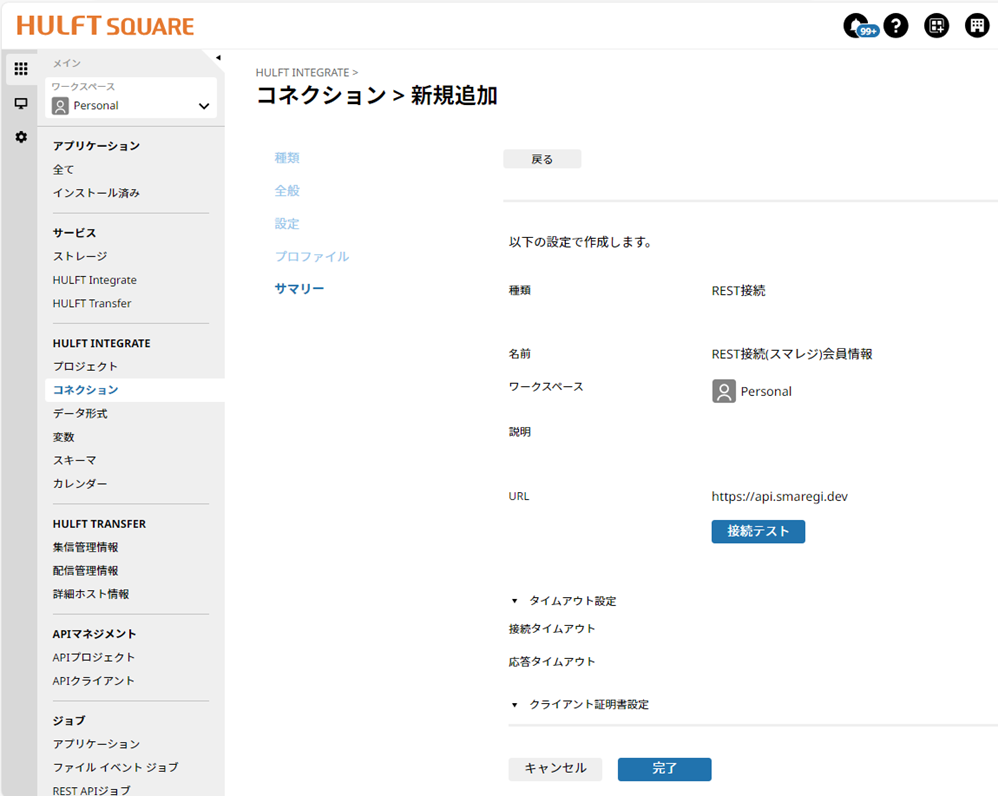This screenshot has width=1007, height=796.
Task: Click the add-app grid icon in header
Action: click(936, 26)
